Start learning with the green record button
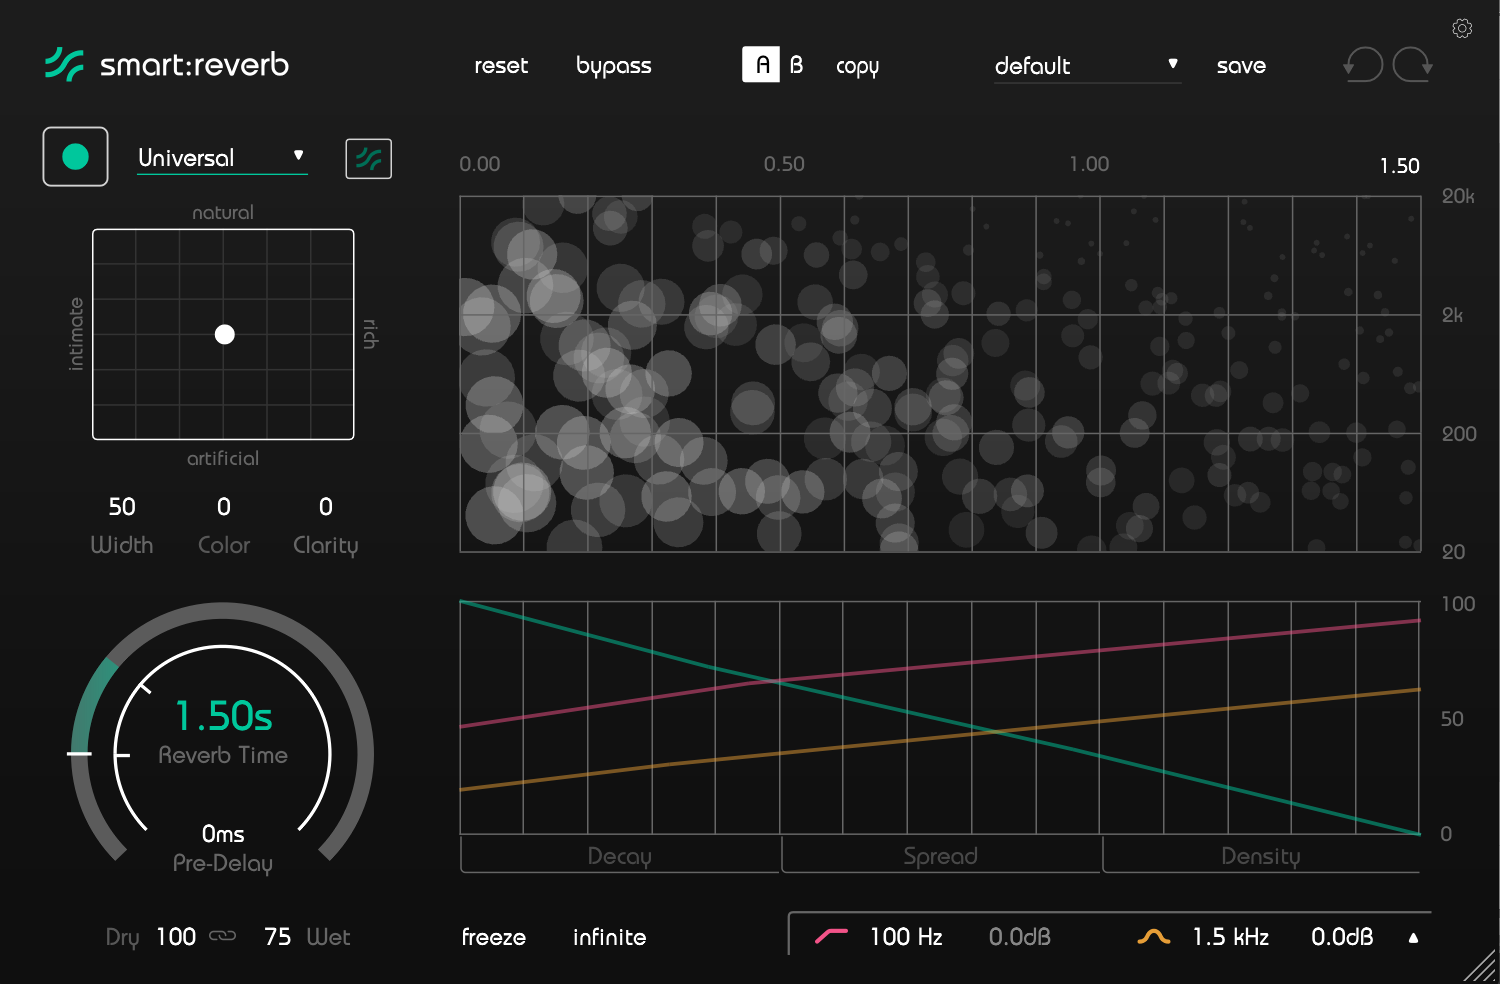The height and width of the screenshot is (984, 1500). click(75, 157)
